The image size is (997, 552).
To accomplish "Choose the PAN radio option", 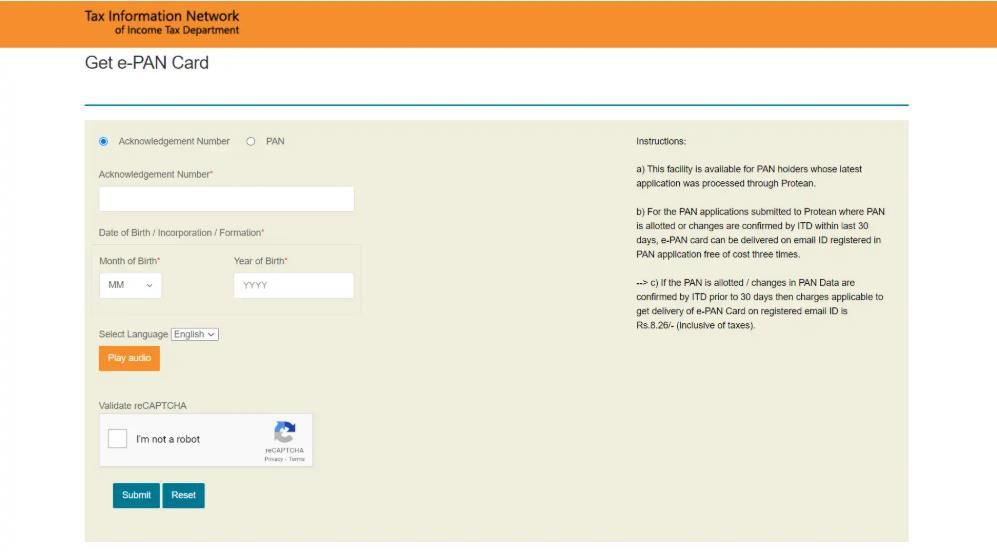I will (x=251, y=142).
